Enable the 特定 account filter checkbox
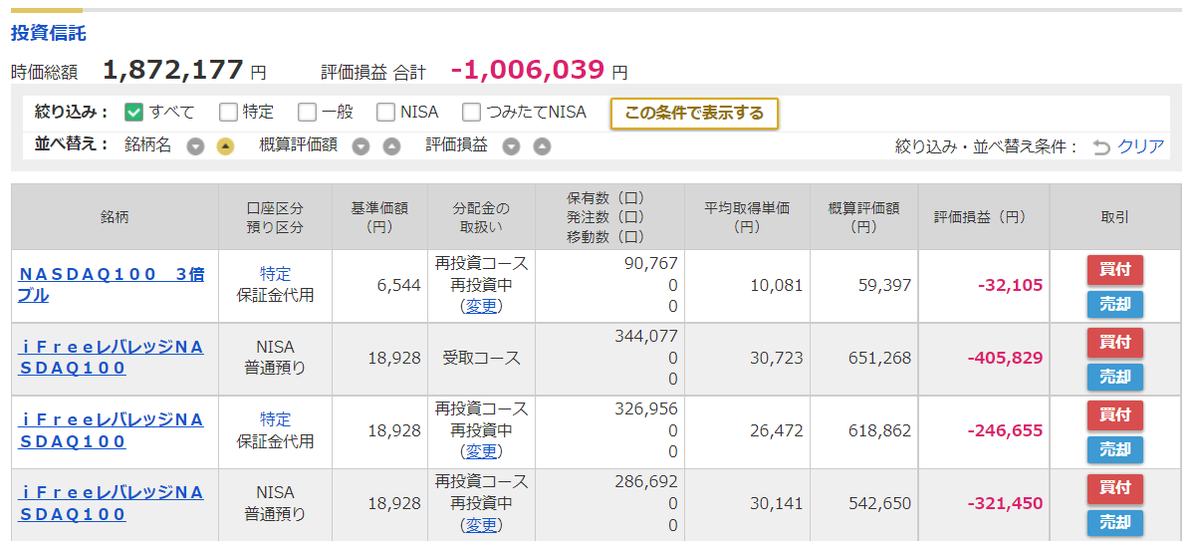The height and width of the screenshot is (541, 1200). coord(228,113)
